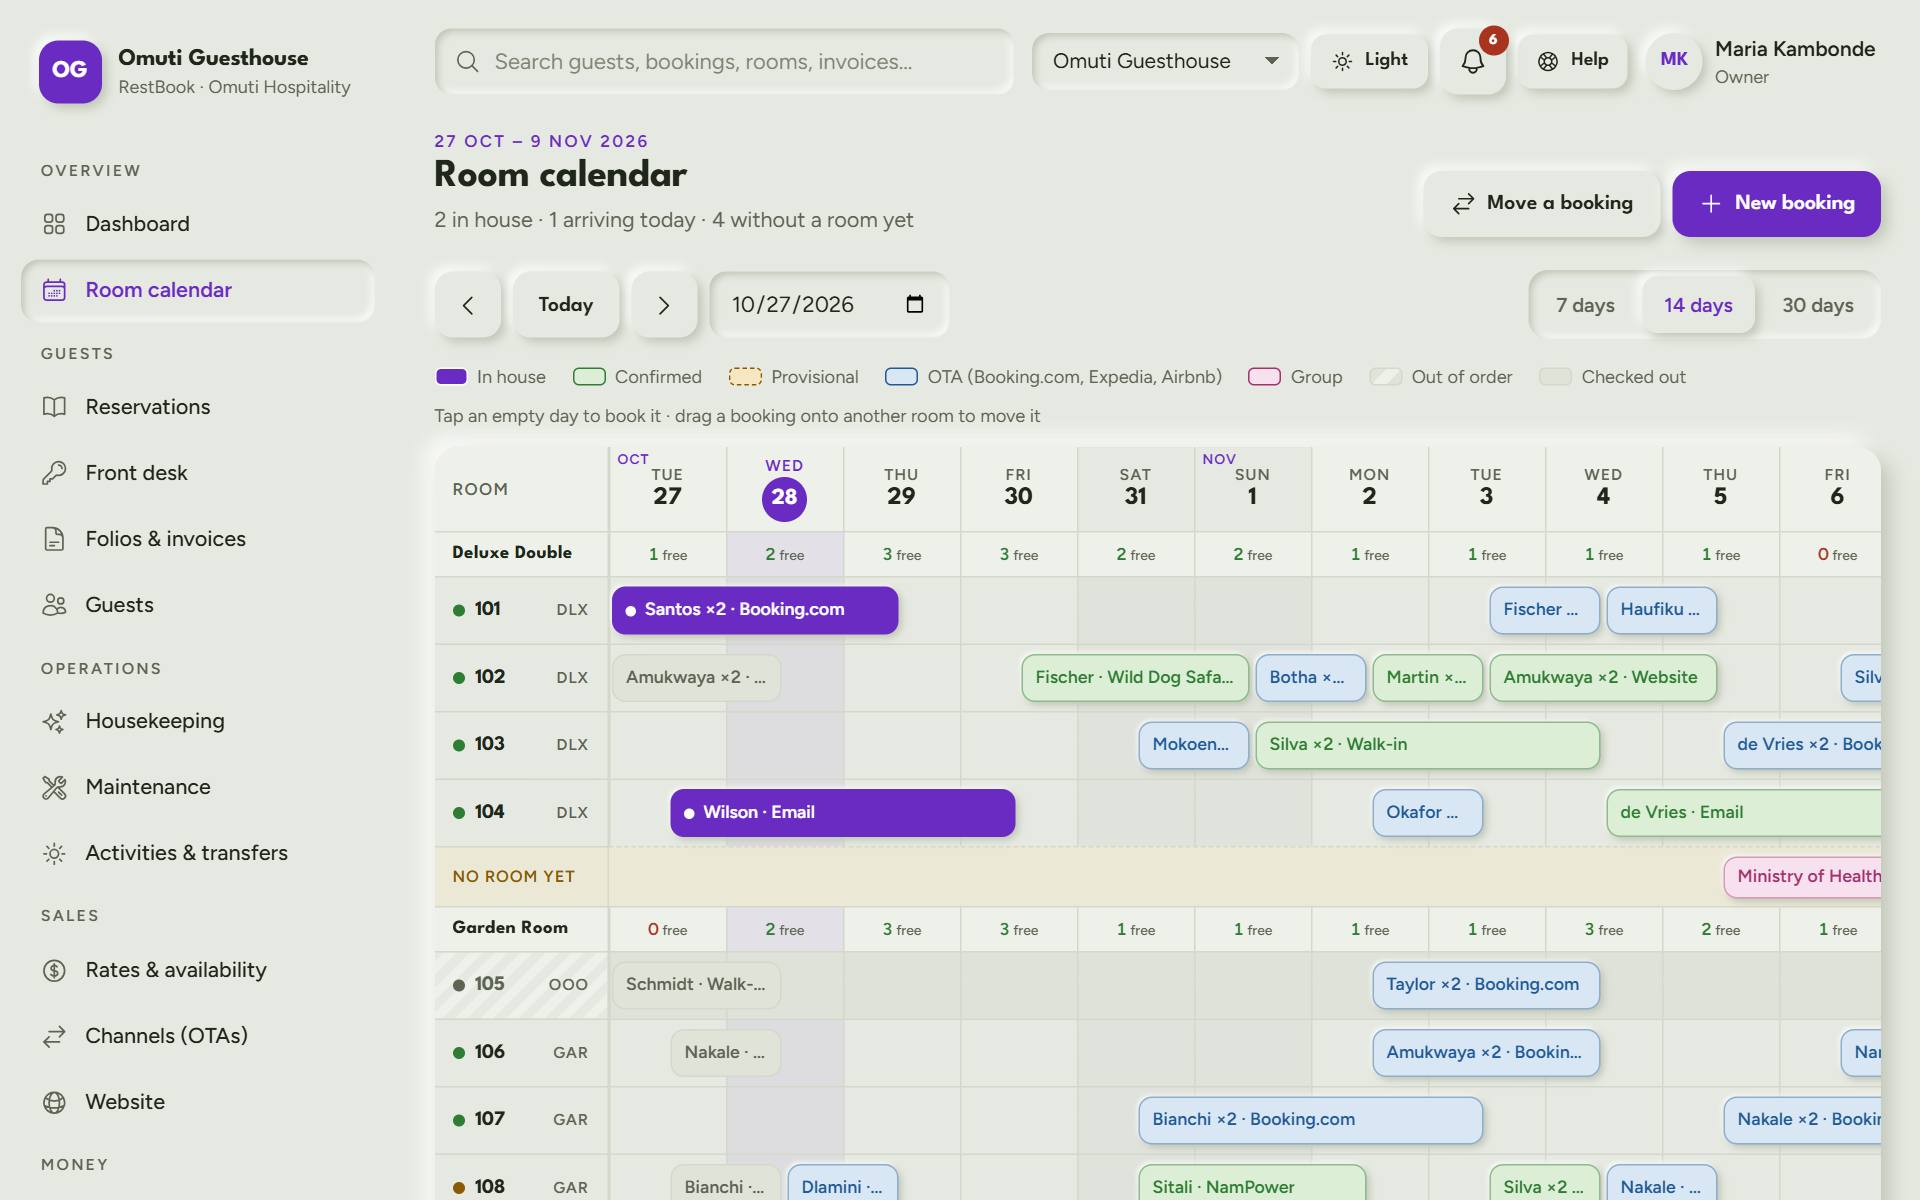The height and width of the screenshot is (1200, 1920).
Task: Open the date picker calendar icon
Action: (914, 304)
